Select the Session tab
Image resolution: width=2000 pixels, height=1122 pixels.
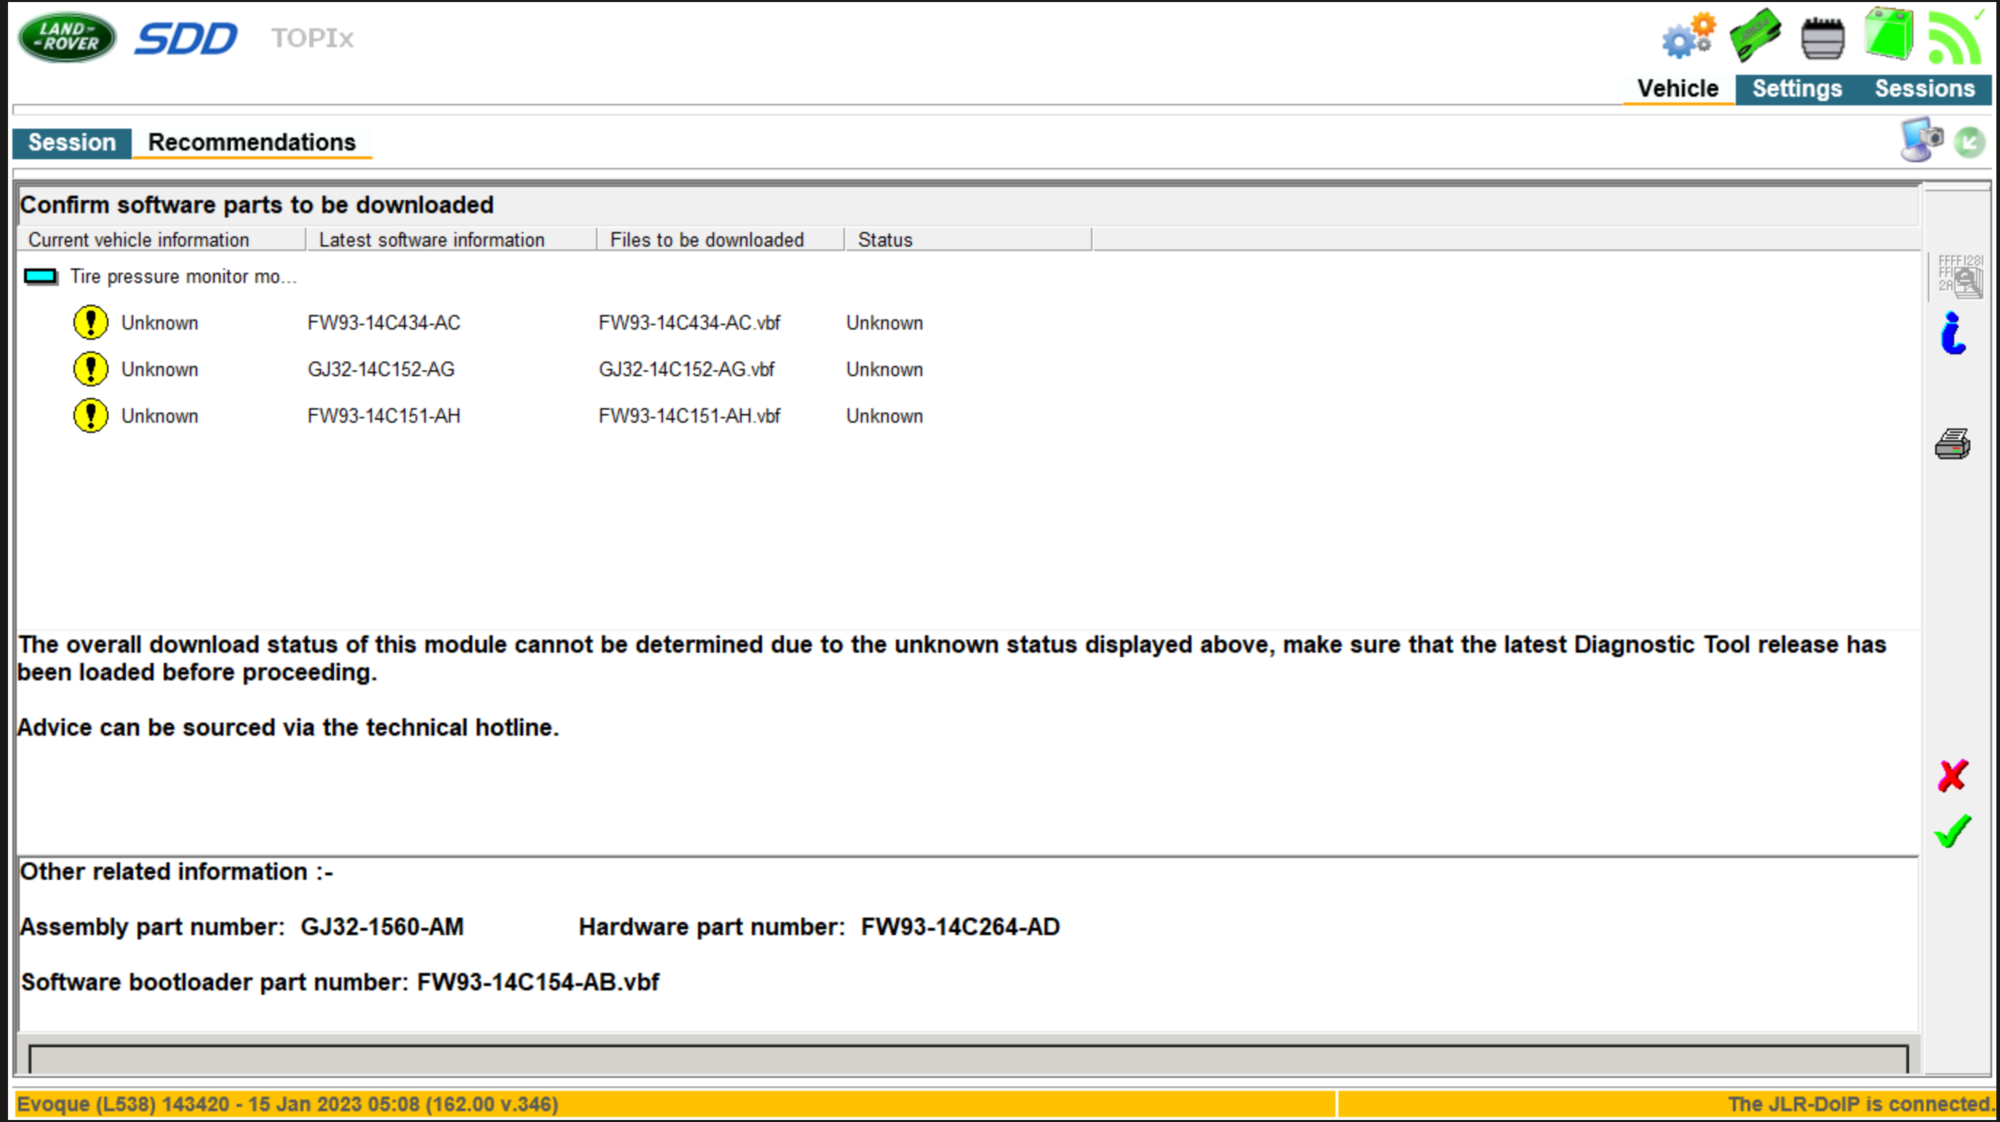(x=72, y=143)
